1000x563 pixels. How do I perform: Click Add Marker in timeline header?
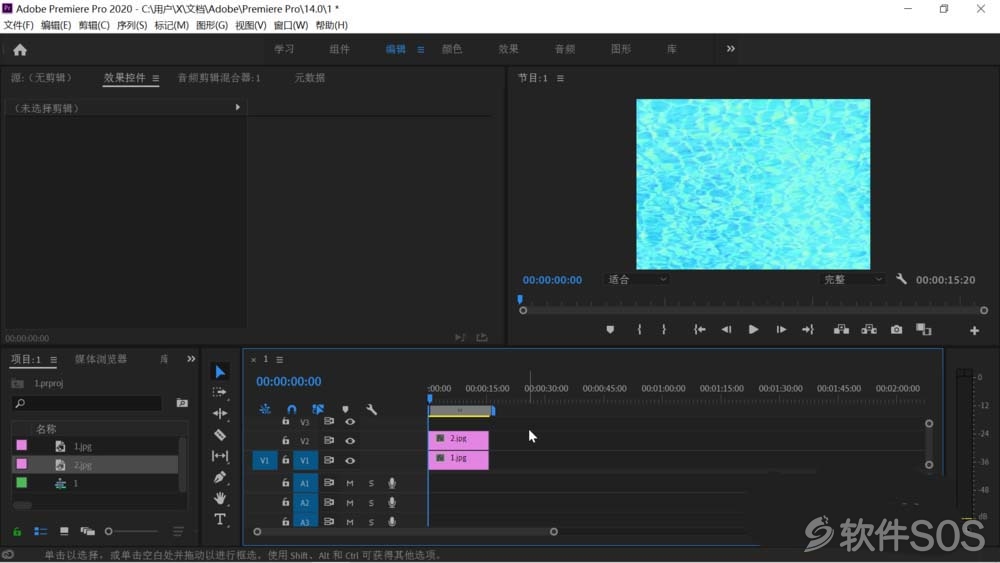pos(345,409)
